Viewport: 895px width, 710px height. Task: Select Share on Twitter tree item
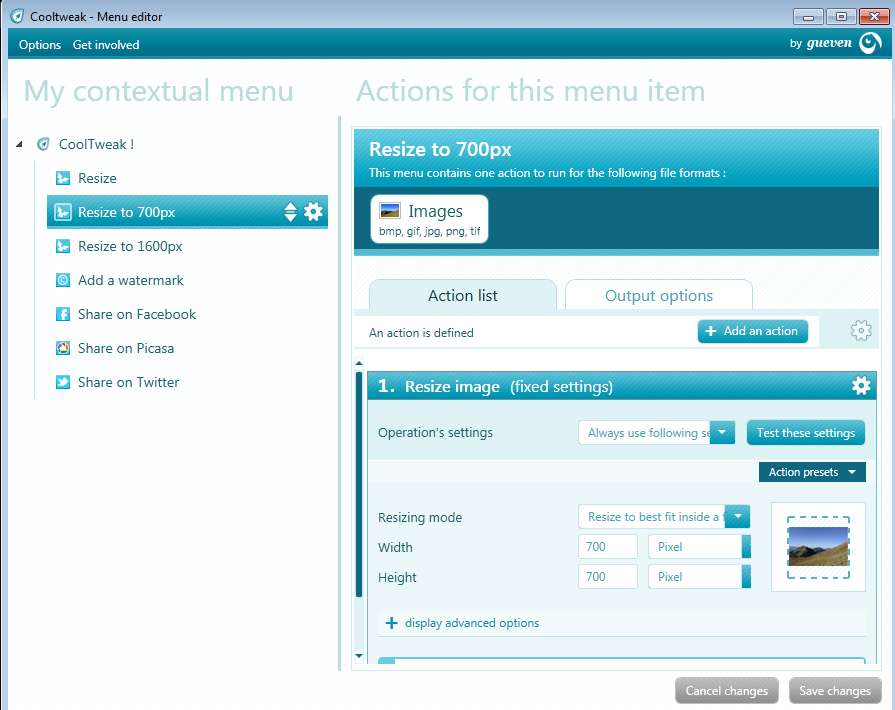[128, 382]
